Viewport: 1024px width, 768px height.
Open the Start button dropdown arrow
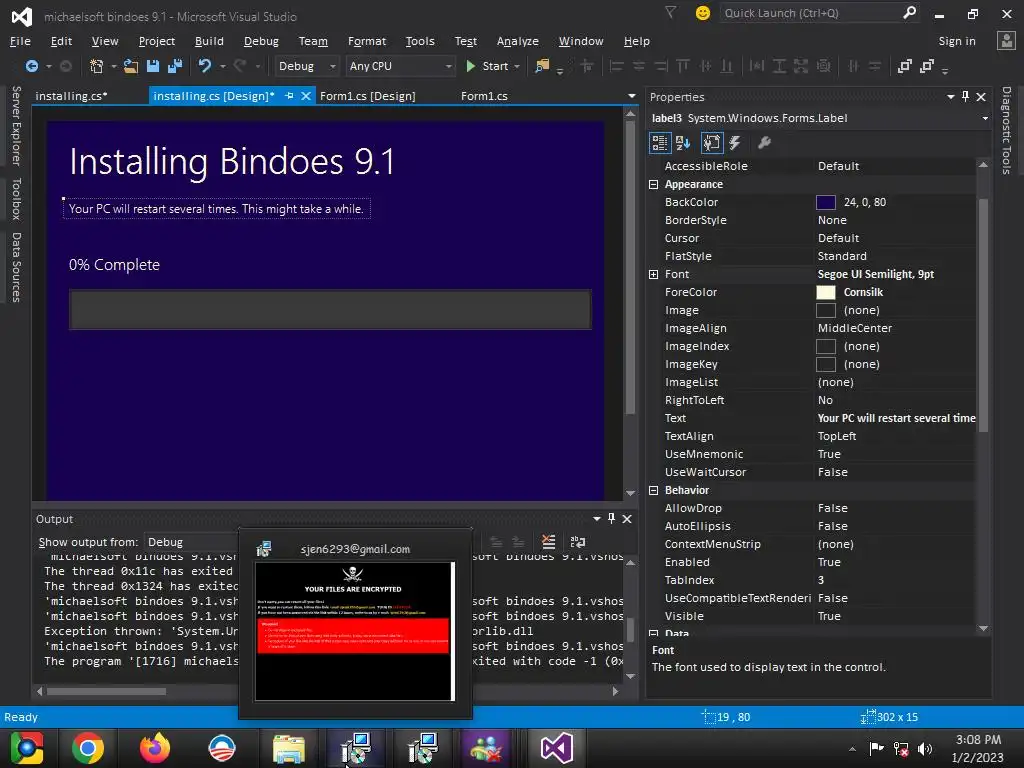517,66
